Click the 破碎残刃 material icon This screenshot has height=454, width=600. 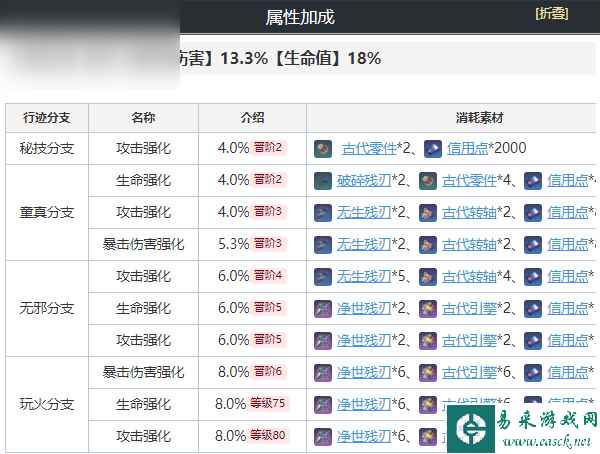click(x=323, y=180)
